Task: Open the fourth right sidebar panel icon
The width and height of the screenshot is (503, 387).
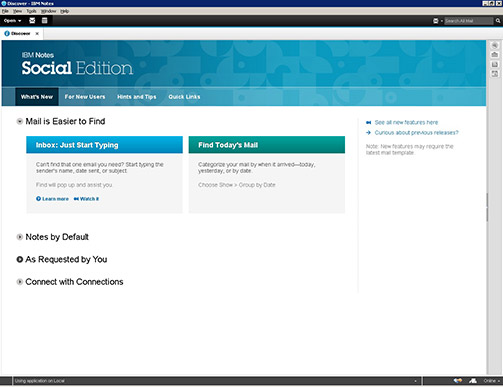Action: click(x=495, y=74)
